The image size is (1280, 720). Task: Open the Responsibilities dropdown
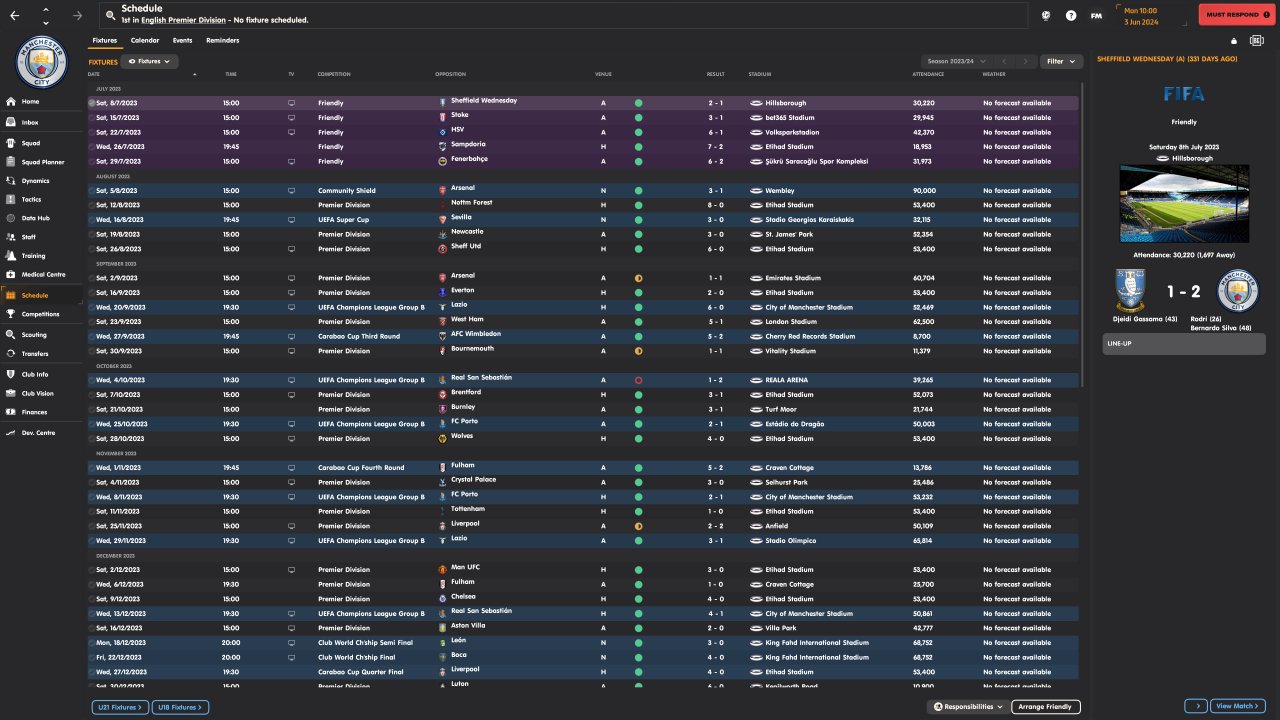click(x=968, y=707)
